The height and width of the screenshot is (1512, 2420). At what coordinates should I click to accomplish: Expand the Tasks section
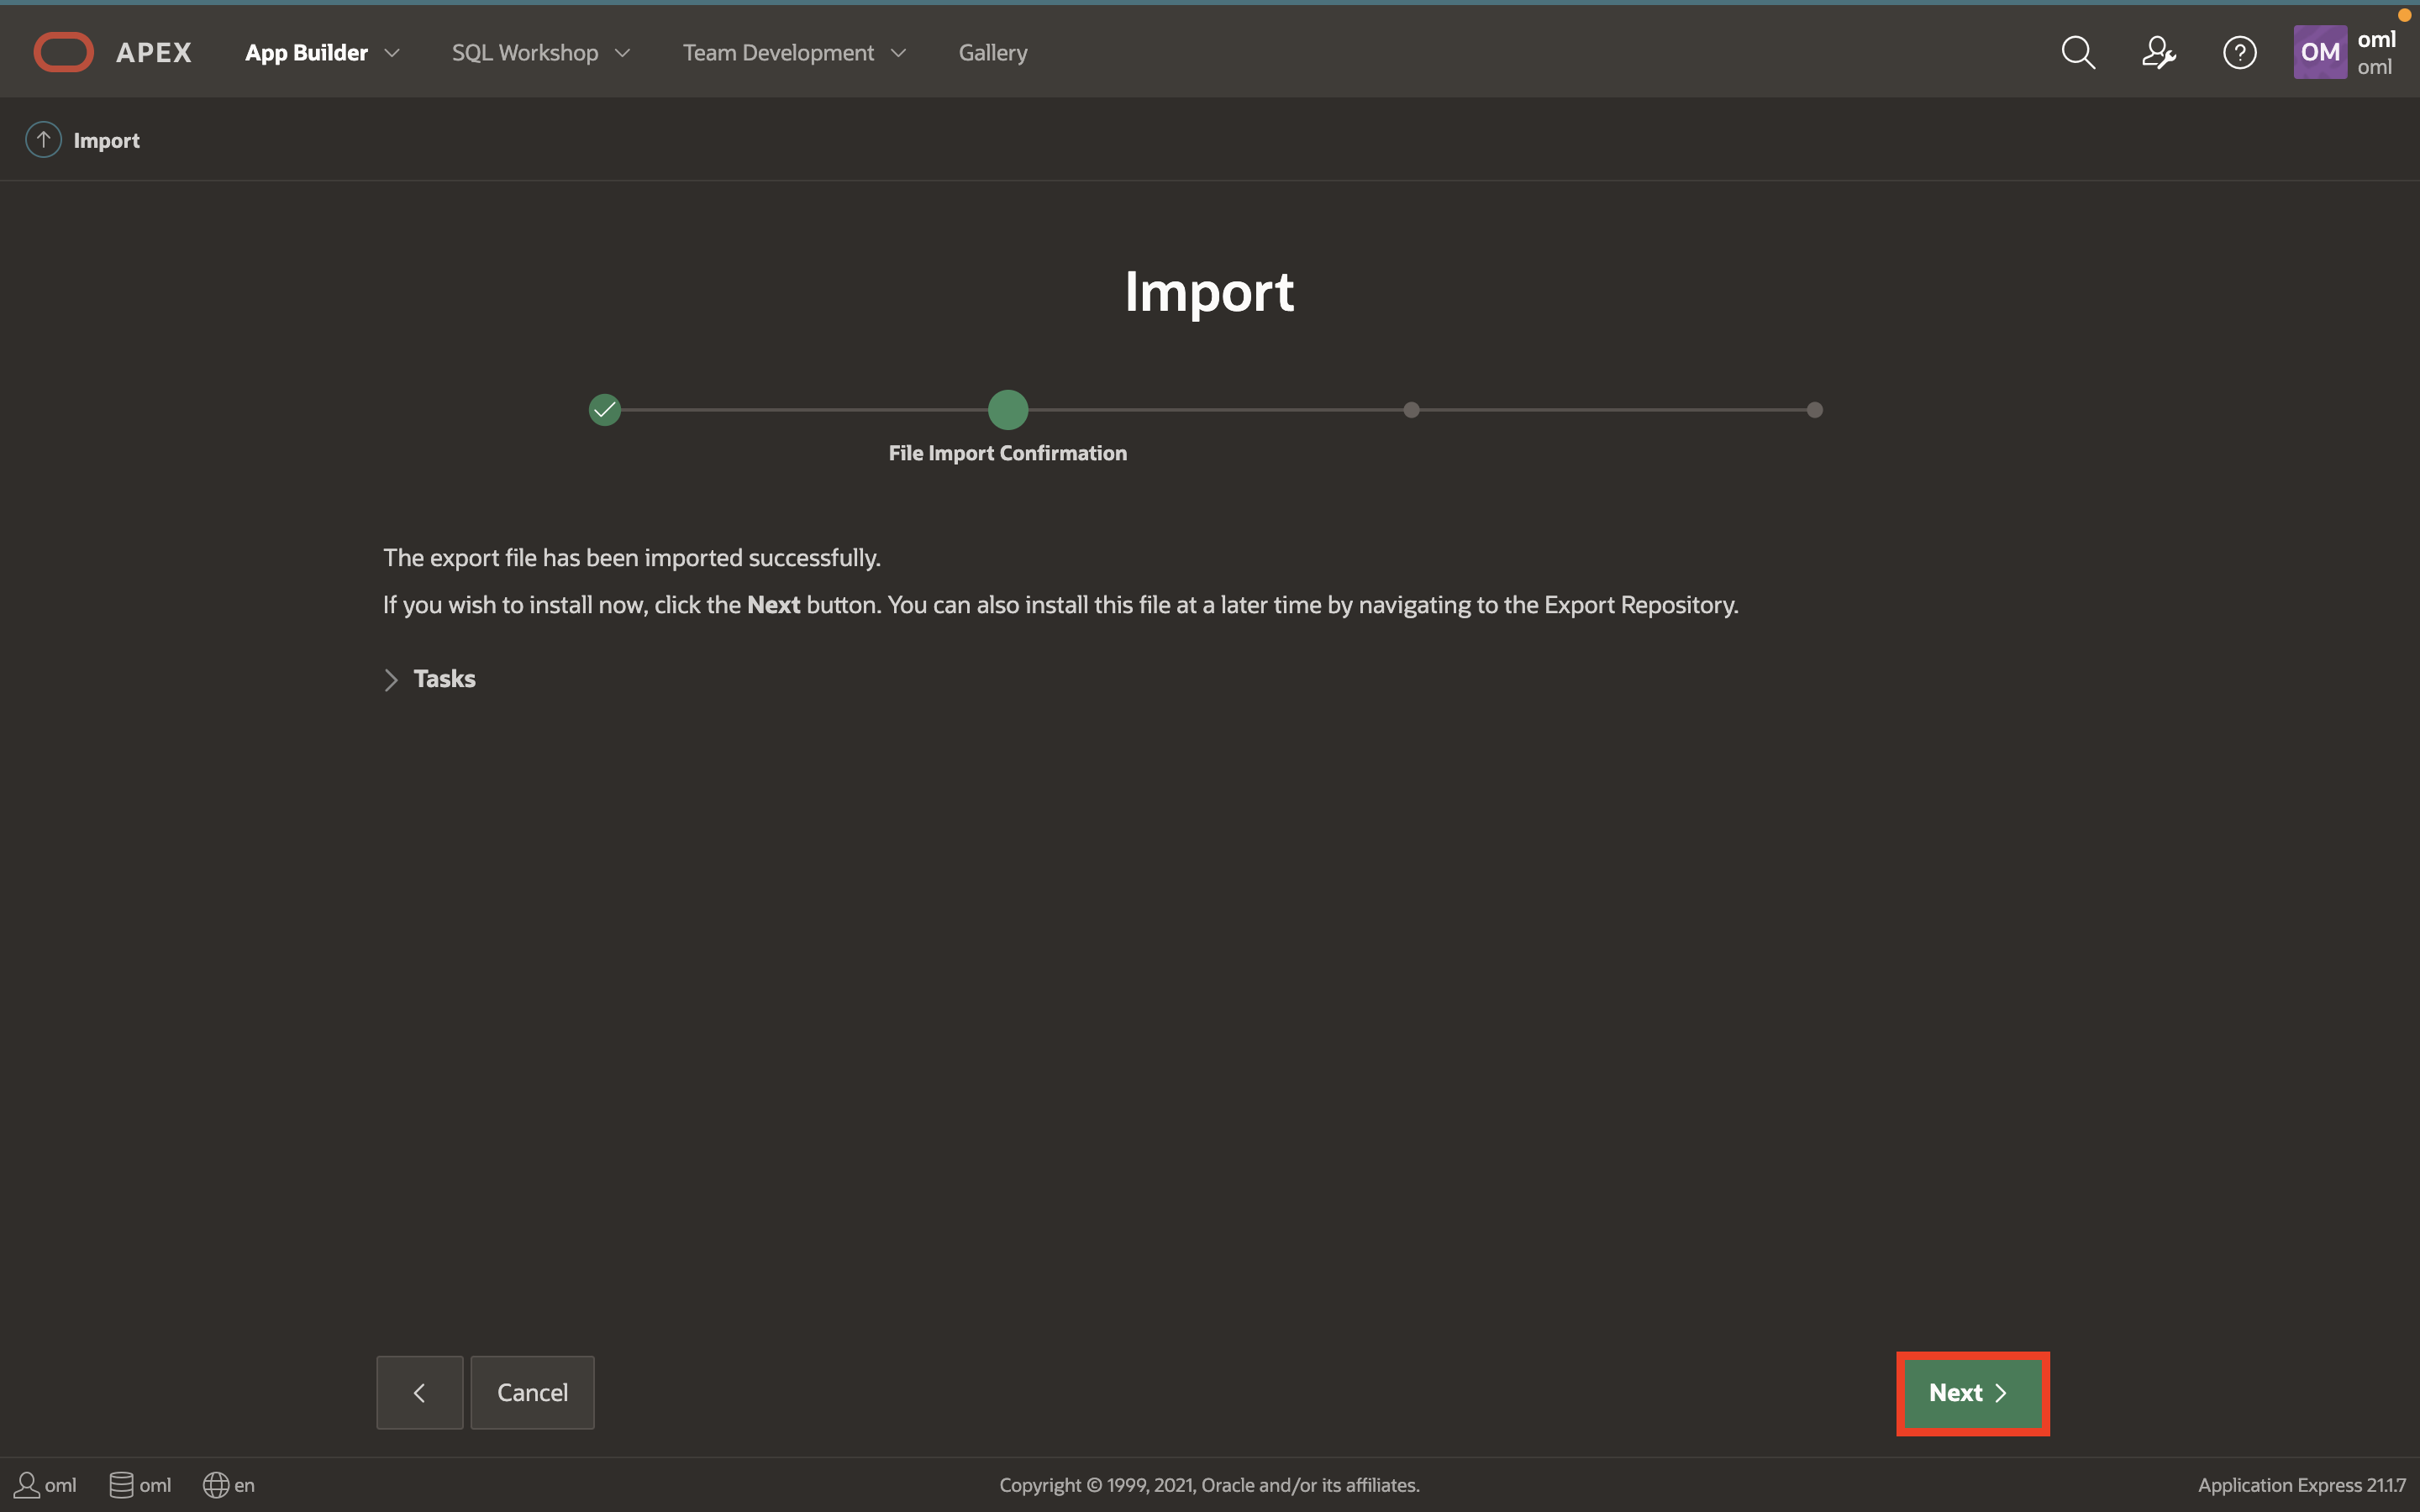[x=391, y=680]
